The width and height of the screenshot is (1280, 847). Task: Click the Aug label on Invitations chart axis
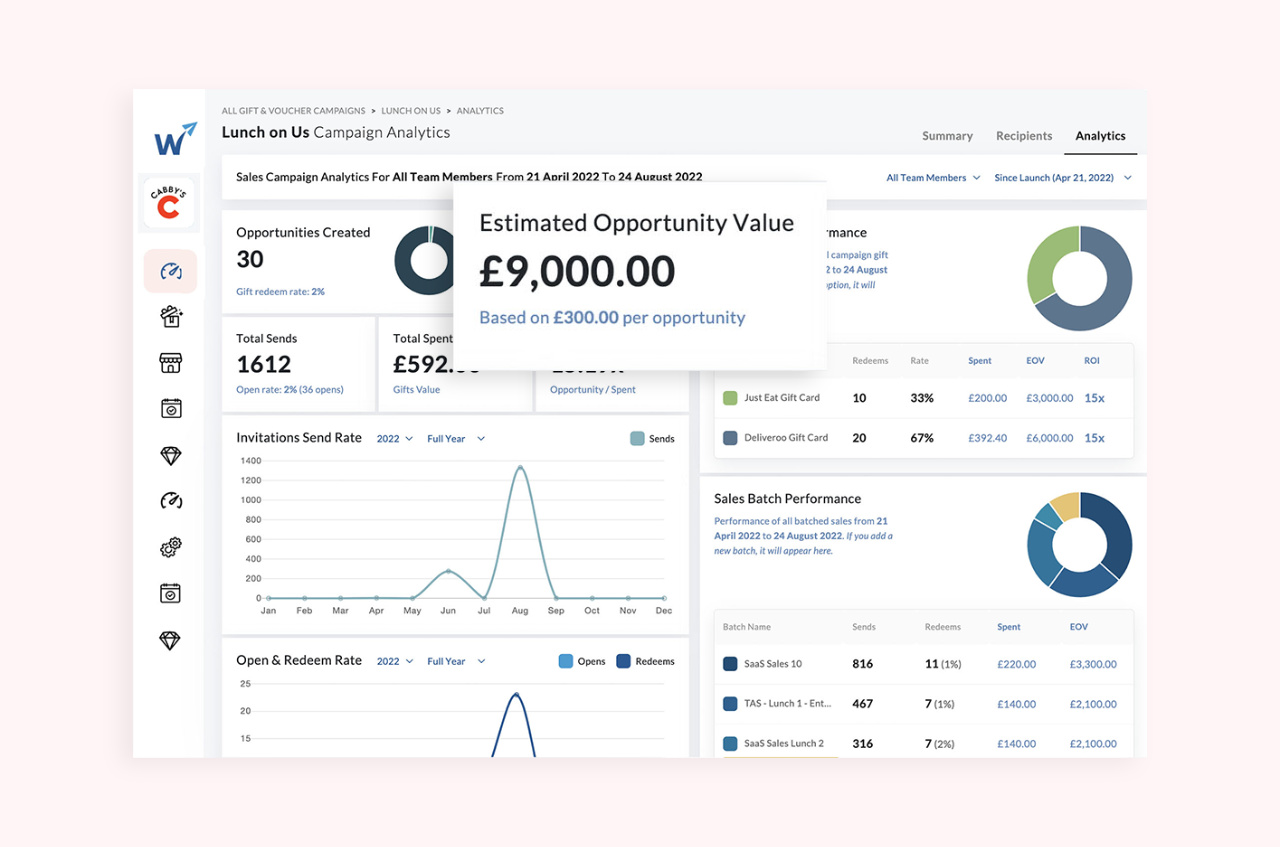(520, 610)
